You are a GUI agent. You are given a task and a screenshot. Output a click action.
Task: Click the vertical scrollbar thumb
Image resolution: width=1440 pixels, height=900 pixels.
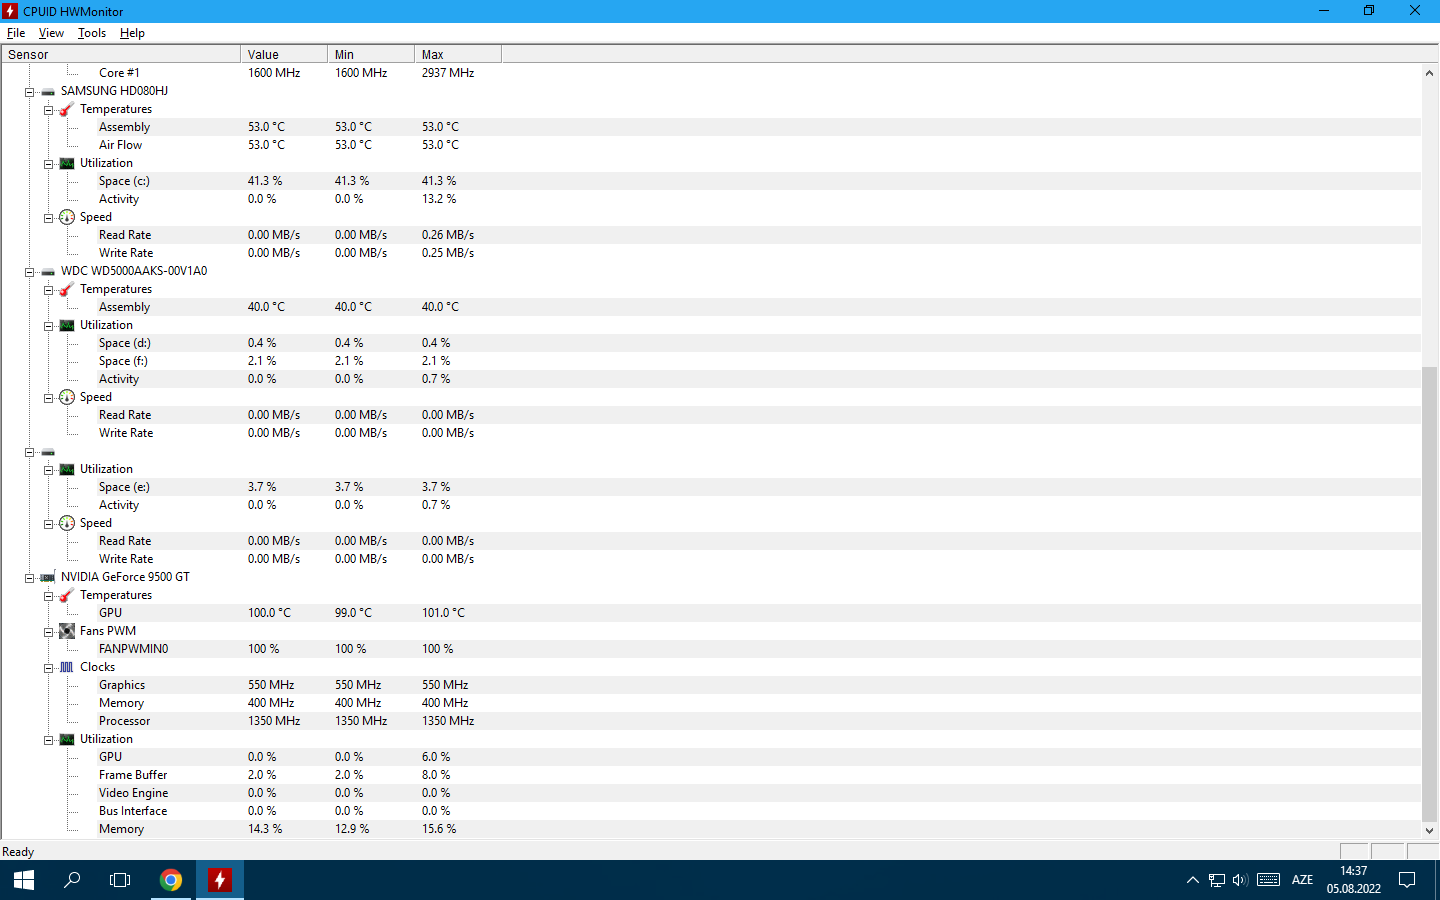click(x=1430, y=593)
